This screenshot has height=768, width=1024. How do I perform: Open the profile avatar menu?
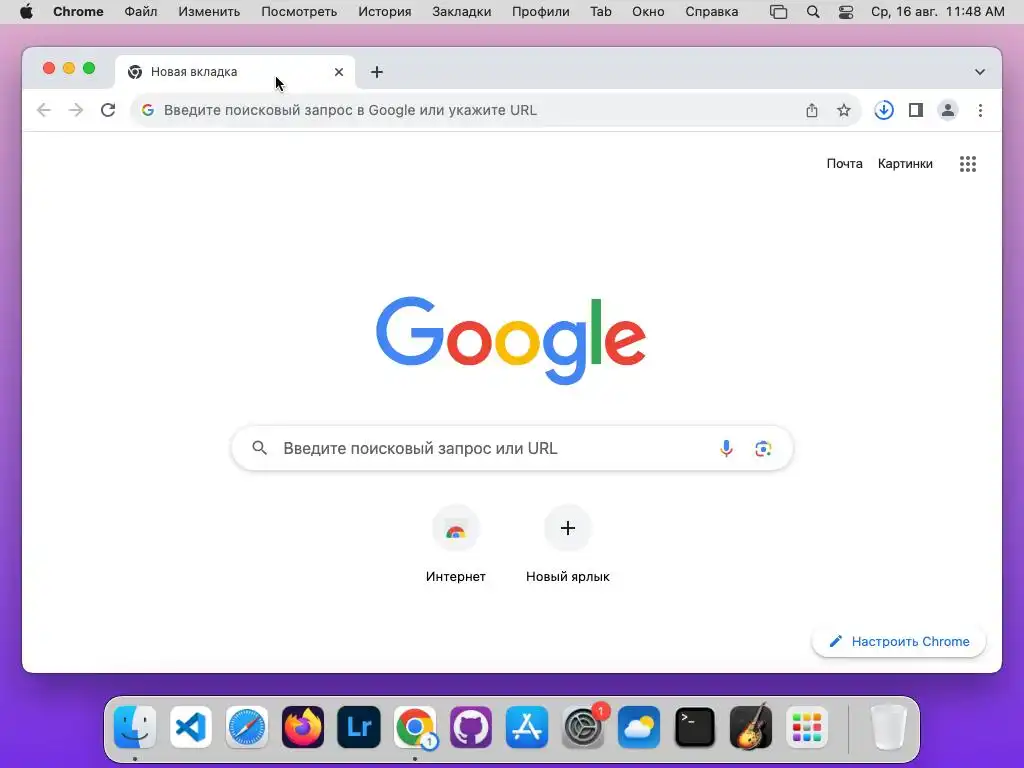[x=948, y=110]
